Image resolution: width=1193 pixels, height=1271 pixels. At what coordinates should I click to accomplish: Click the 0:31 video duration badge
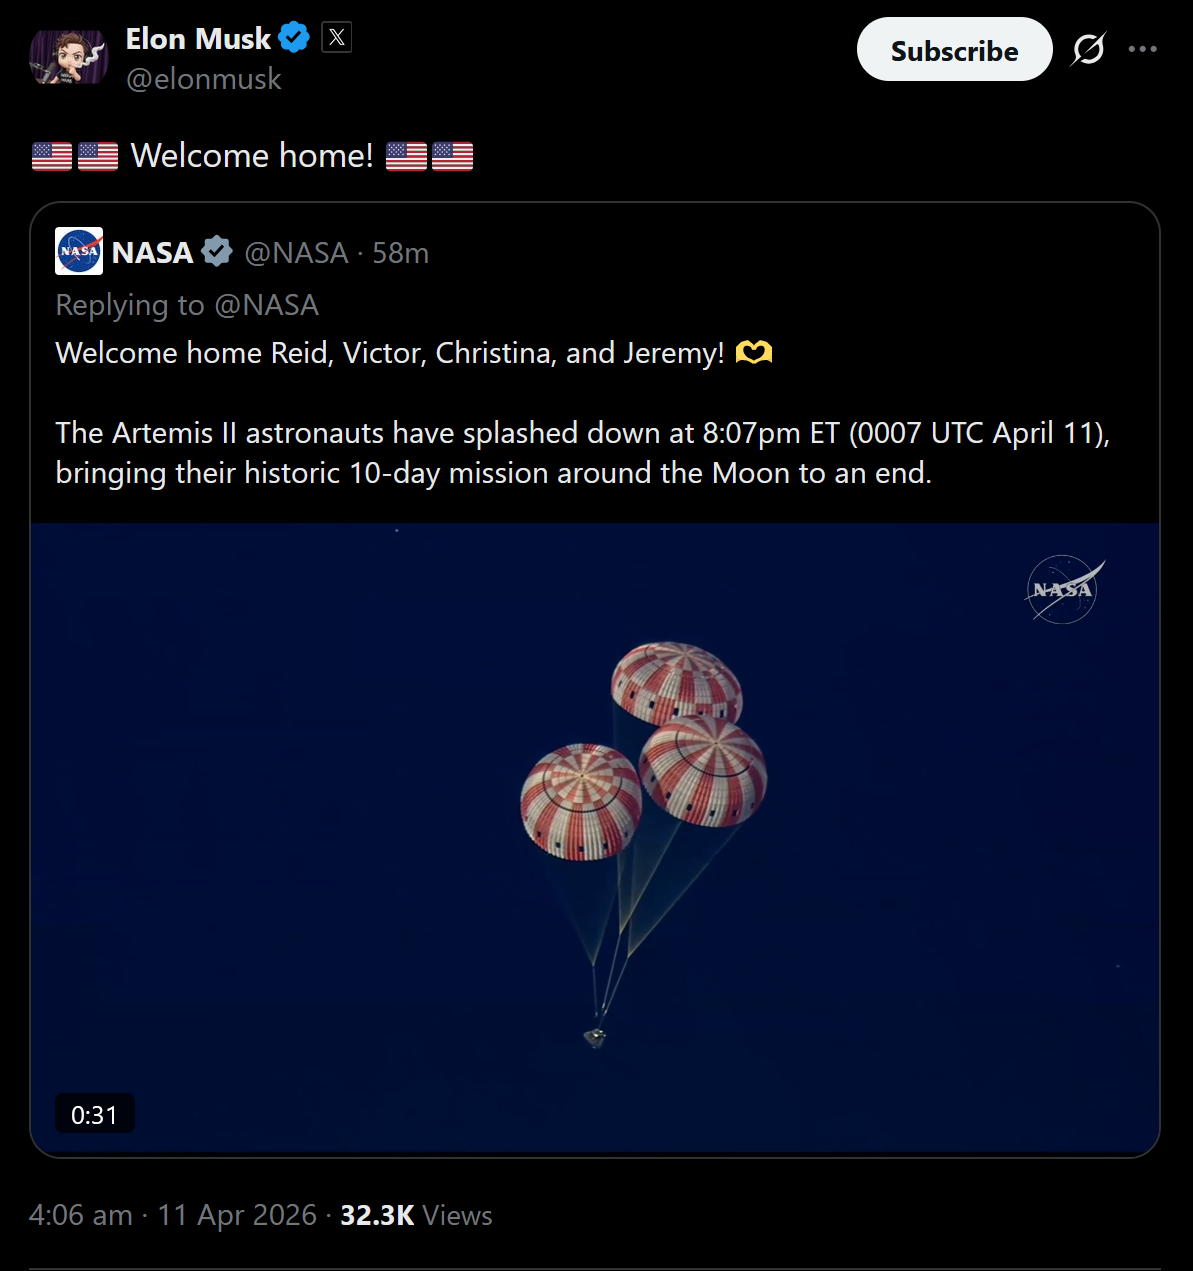pyautogui.click(x=94, y=1115)
